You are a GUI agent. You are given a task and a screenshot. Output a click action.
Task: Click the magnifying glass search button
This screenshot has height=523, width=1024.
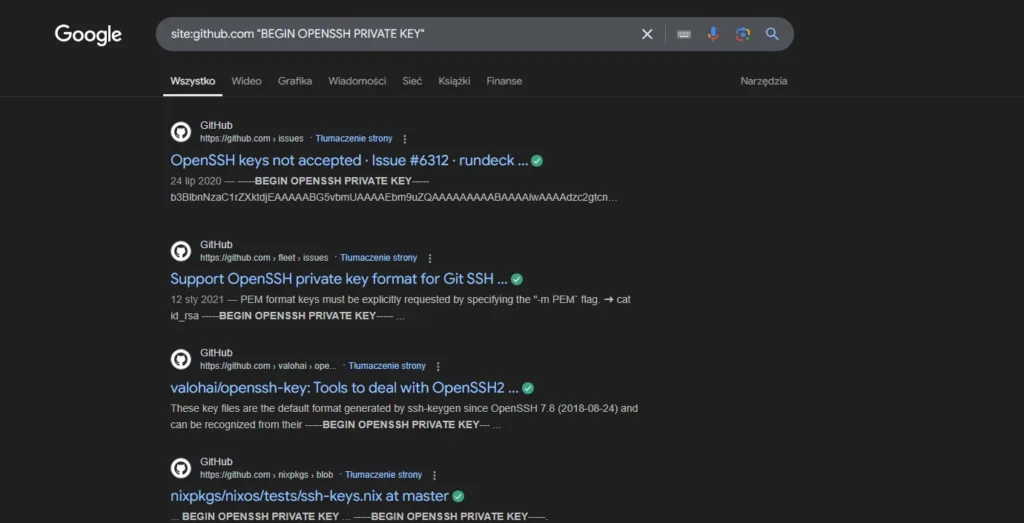[x=772, y=34]
